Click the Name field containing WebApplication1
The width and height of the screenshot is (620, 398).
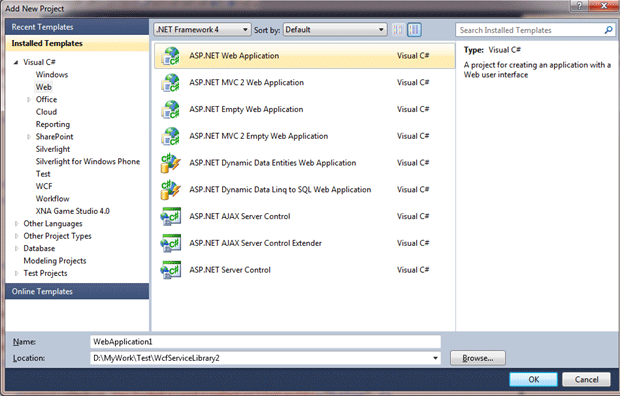point(265,342)
